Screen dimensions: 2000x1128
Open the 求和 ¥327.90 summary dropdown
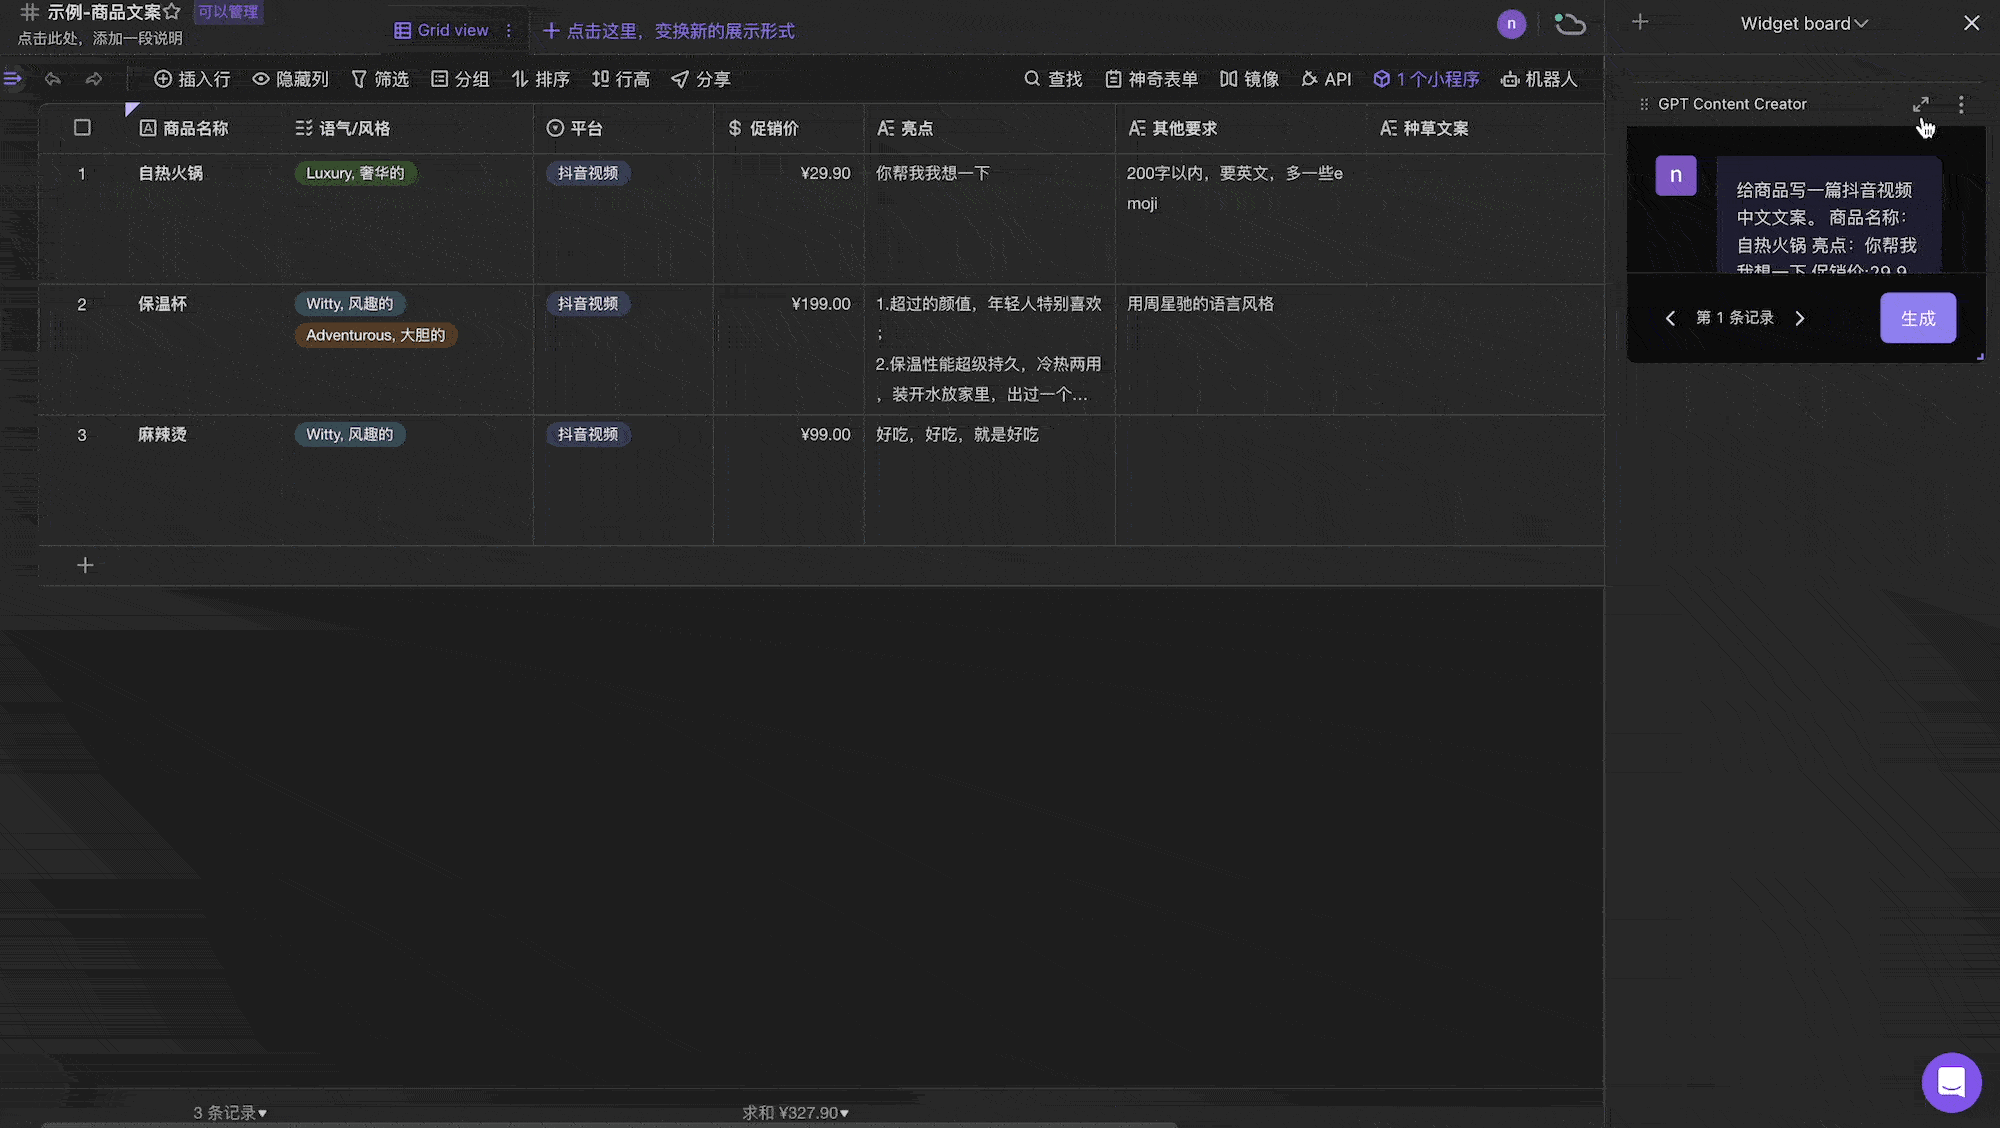pyautogui.click(x=795, y=1112)
